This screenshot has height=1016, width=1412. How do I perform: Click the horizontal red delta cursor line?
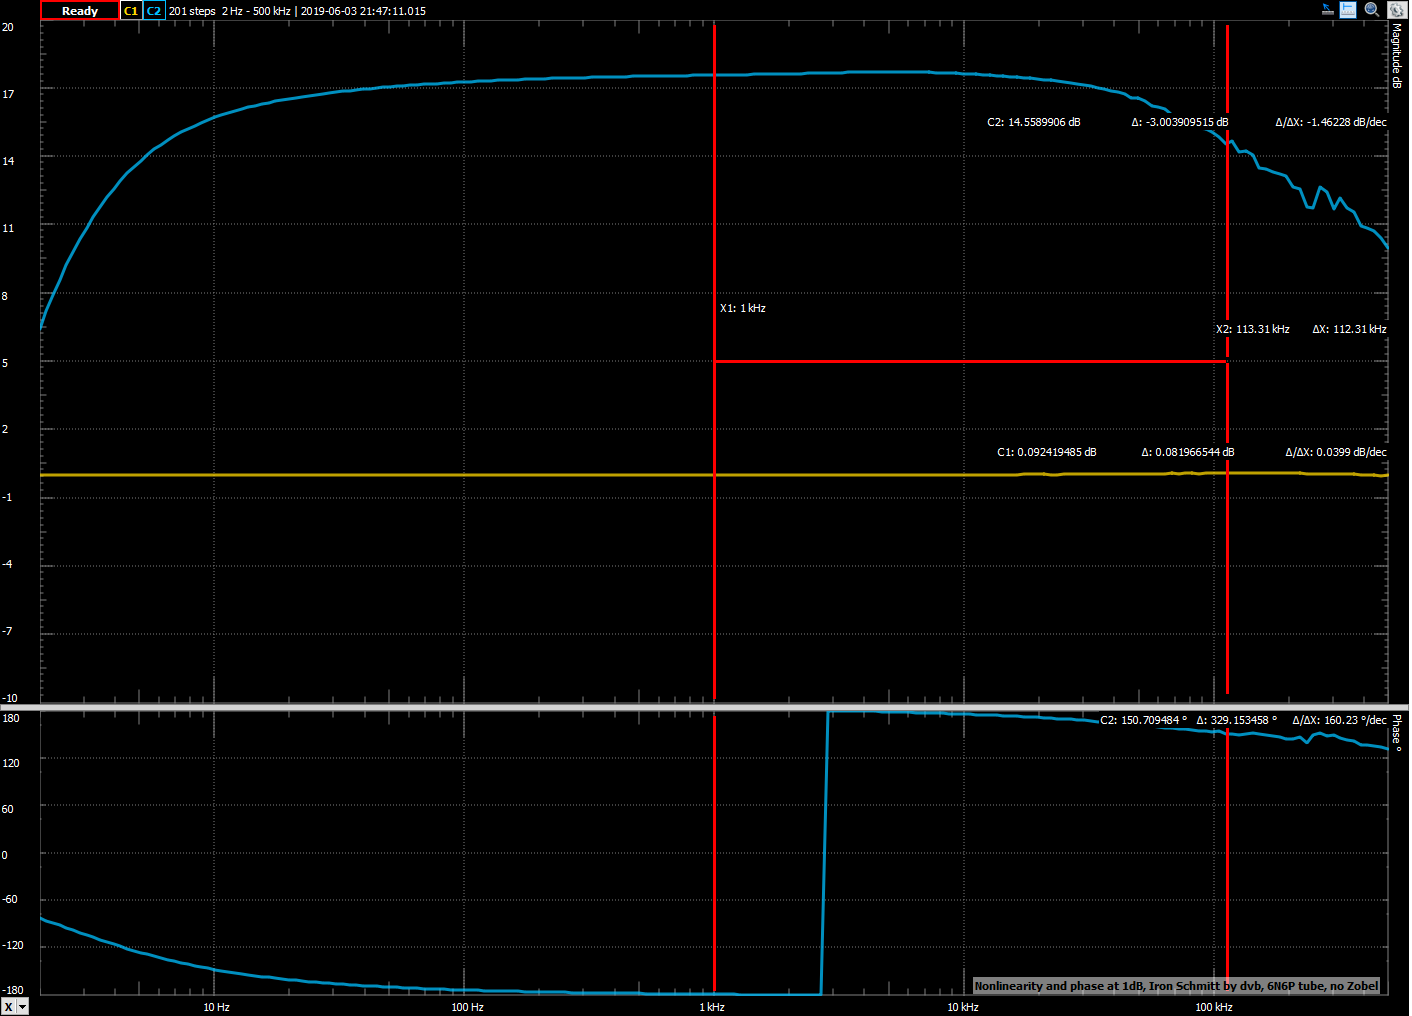coord(971,361)
